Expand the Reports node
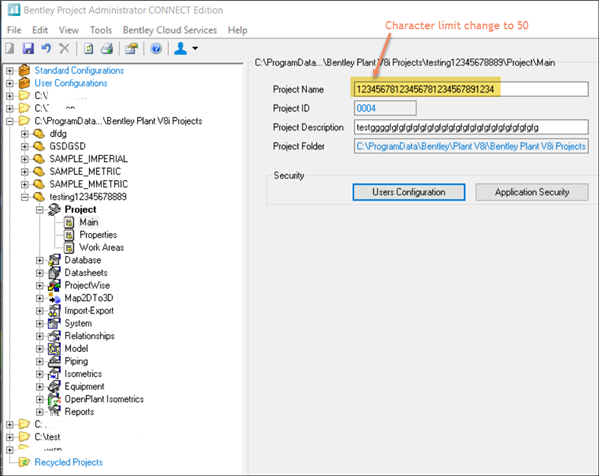This screenshot has width=599, height=476. coord(40,411)
